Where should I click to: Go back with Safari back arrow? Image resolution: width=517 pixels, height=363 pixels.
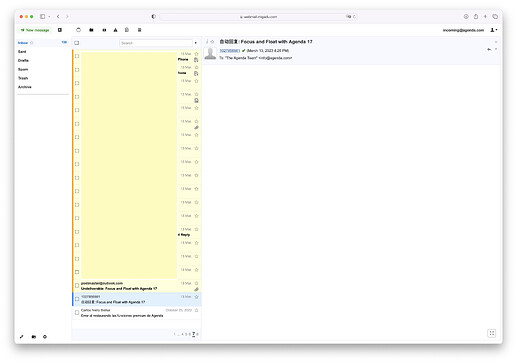[58, 16]
